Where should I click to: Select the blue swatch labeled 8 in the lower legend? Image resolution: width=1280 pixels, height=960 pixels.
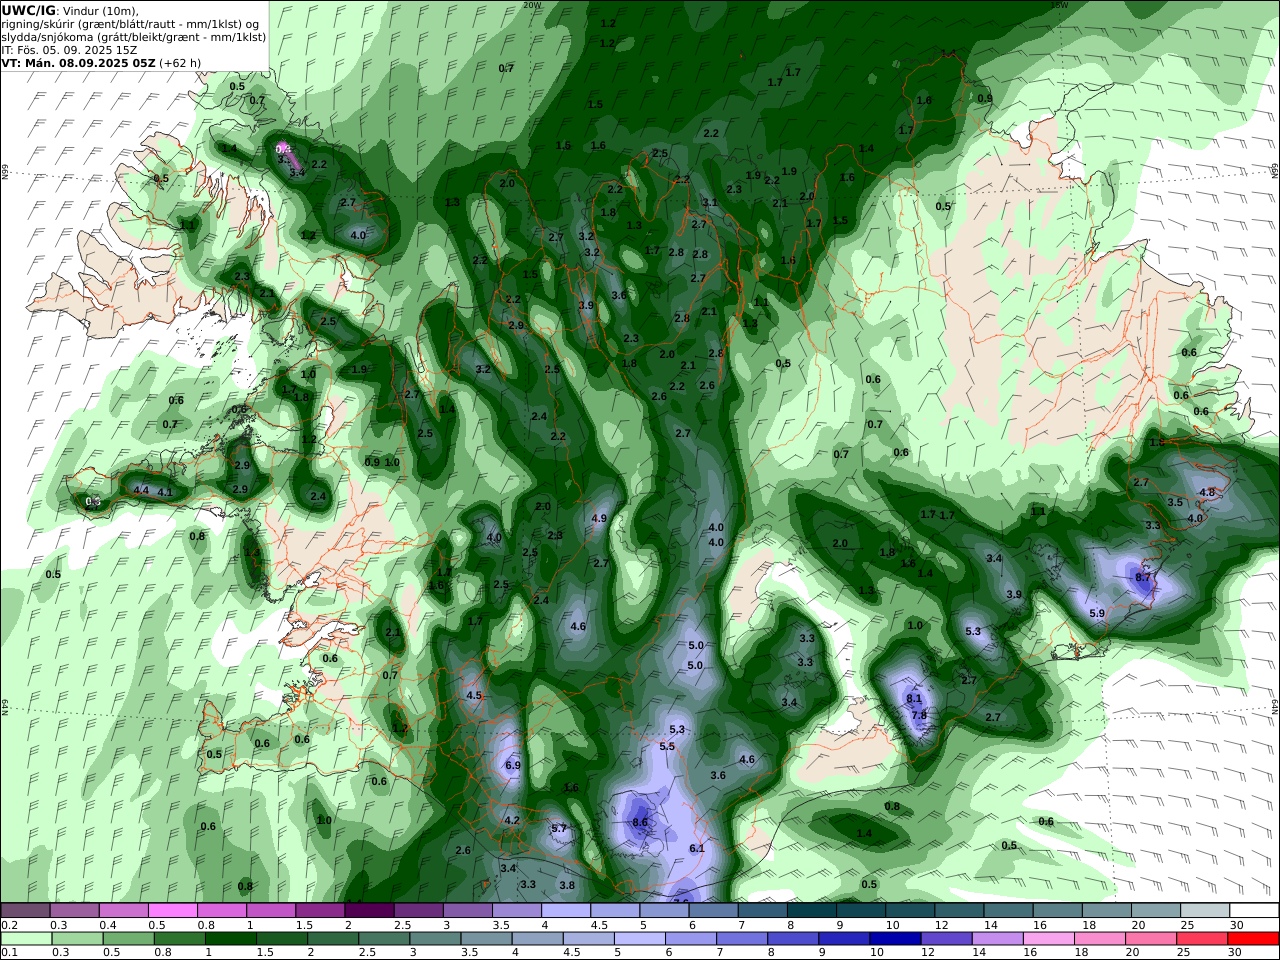coord(792,939)
